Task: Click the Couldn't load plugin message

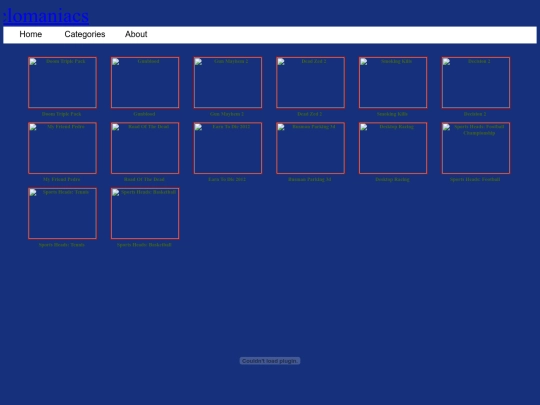Action: [x=270, y=361]
